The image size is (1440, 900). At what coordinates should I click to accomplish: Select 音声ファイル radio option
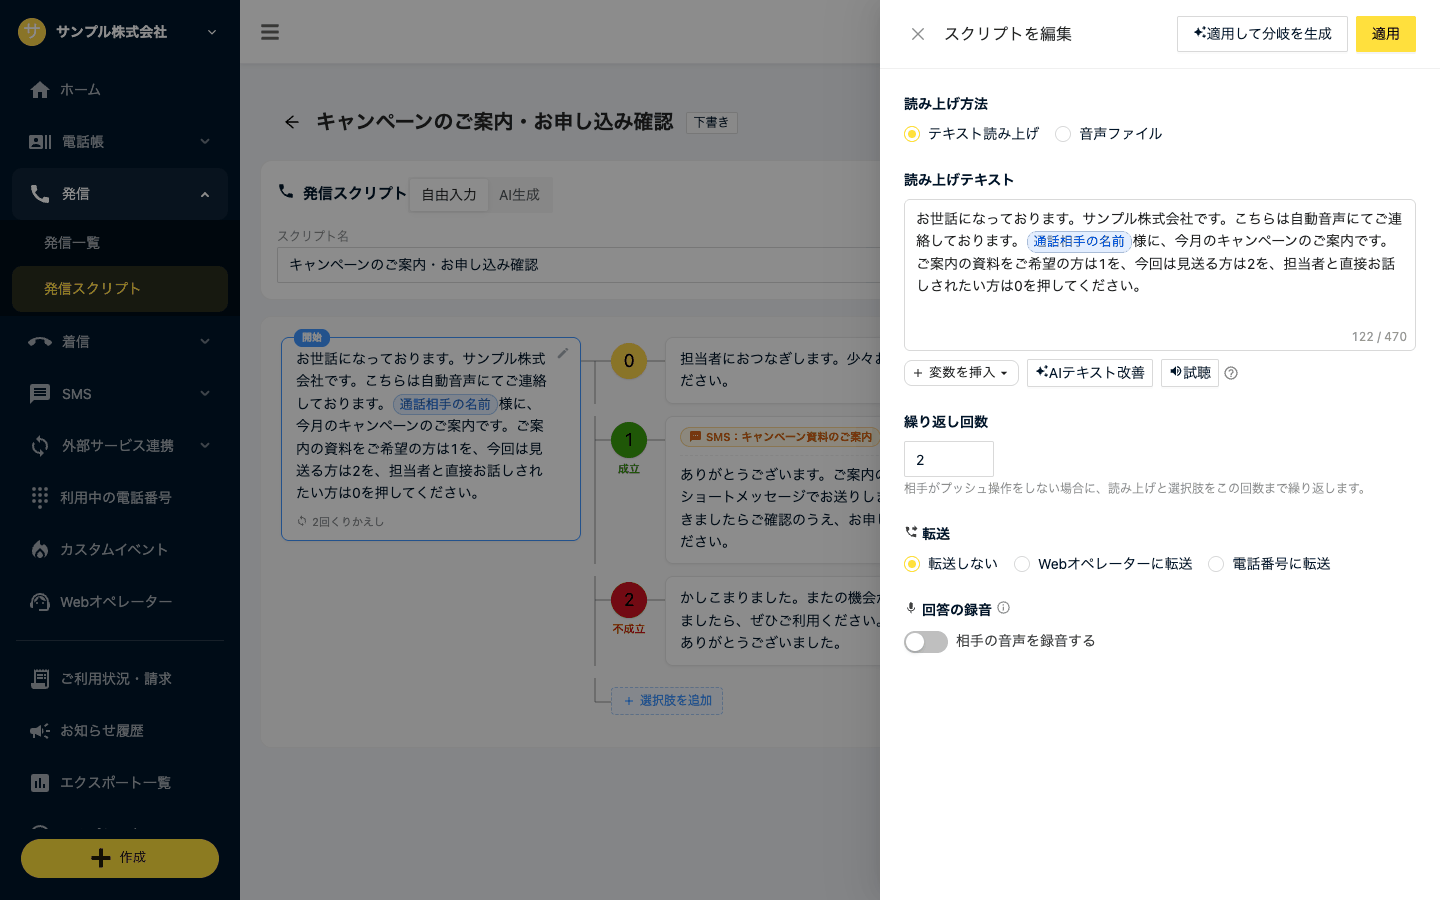click(x=1109, y=134)
